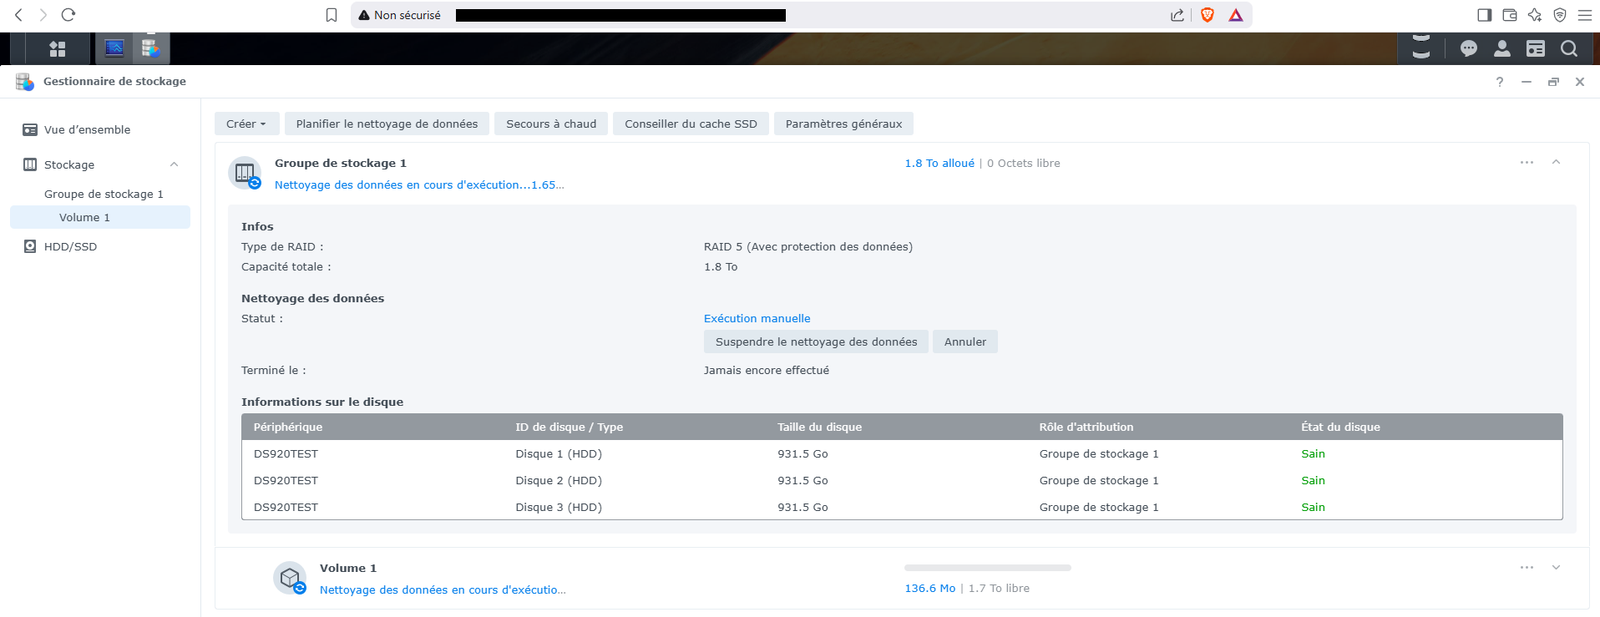Image resolution: width=1600 pixels, height=617 pixels.
Task: Click the ID de disque / Type header
Action: 635,427
